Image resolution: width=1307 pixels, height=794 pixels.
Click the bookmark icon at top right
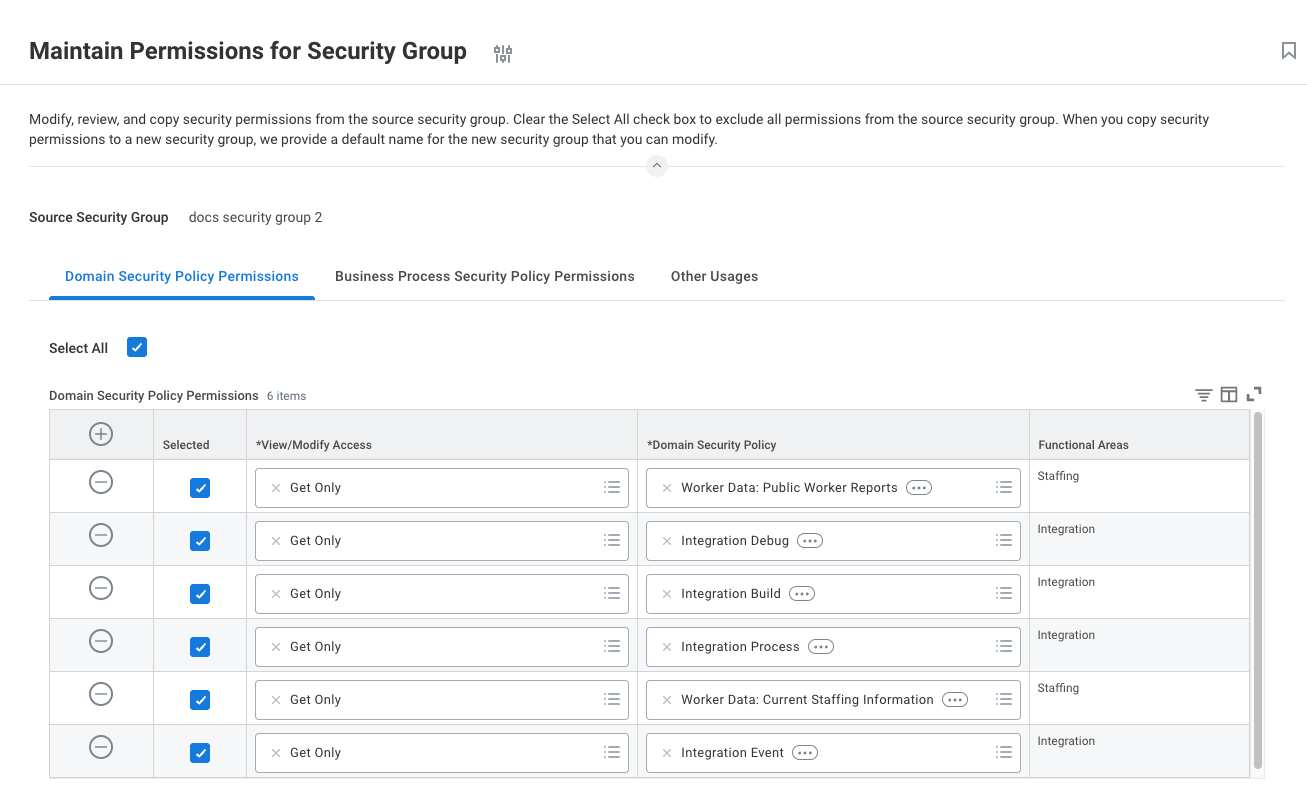click(1288, 51)
